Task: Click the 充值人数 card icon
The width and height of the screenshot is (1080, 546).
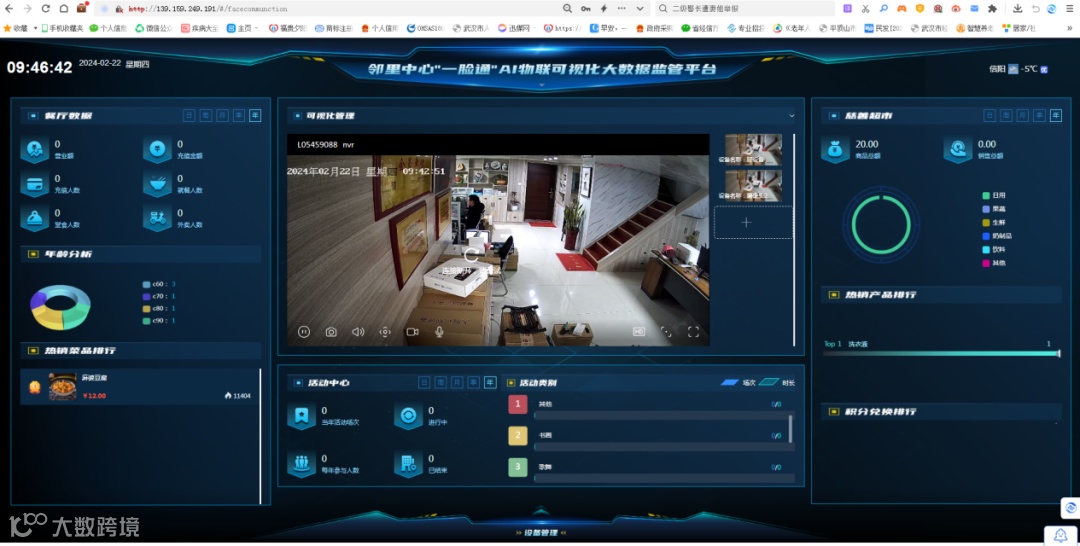Action: coord(34,184)
